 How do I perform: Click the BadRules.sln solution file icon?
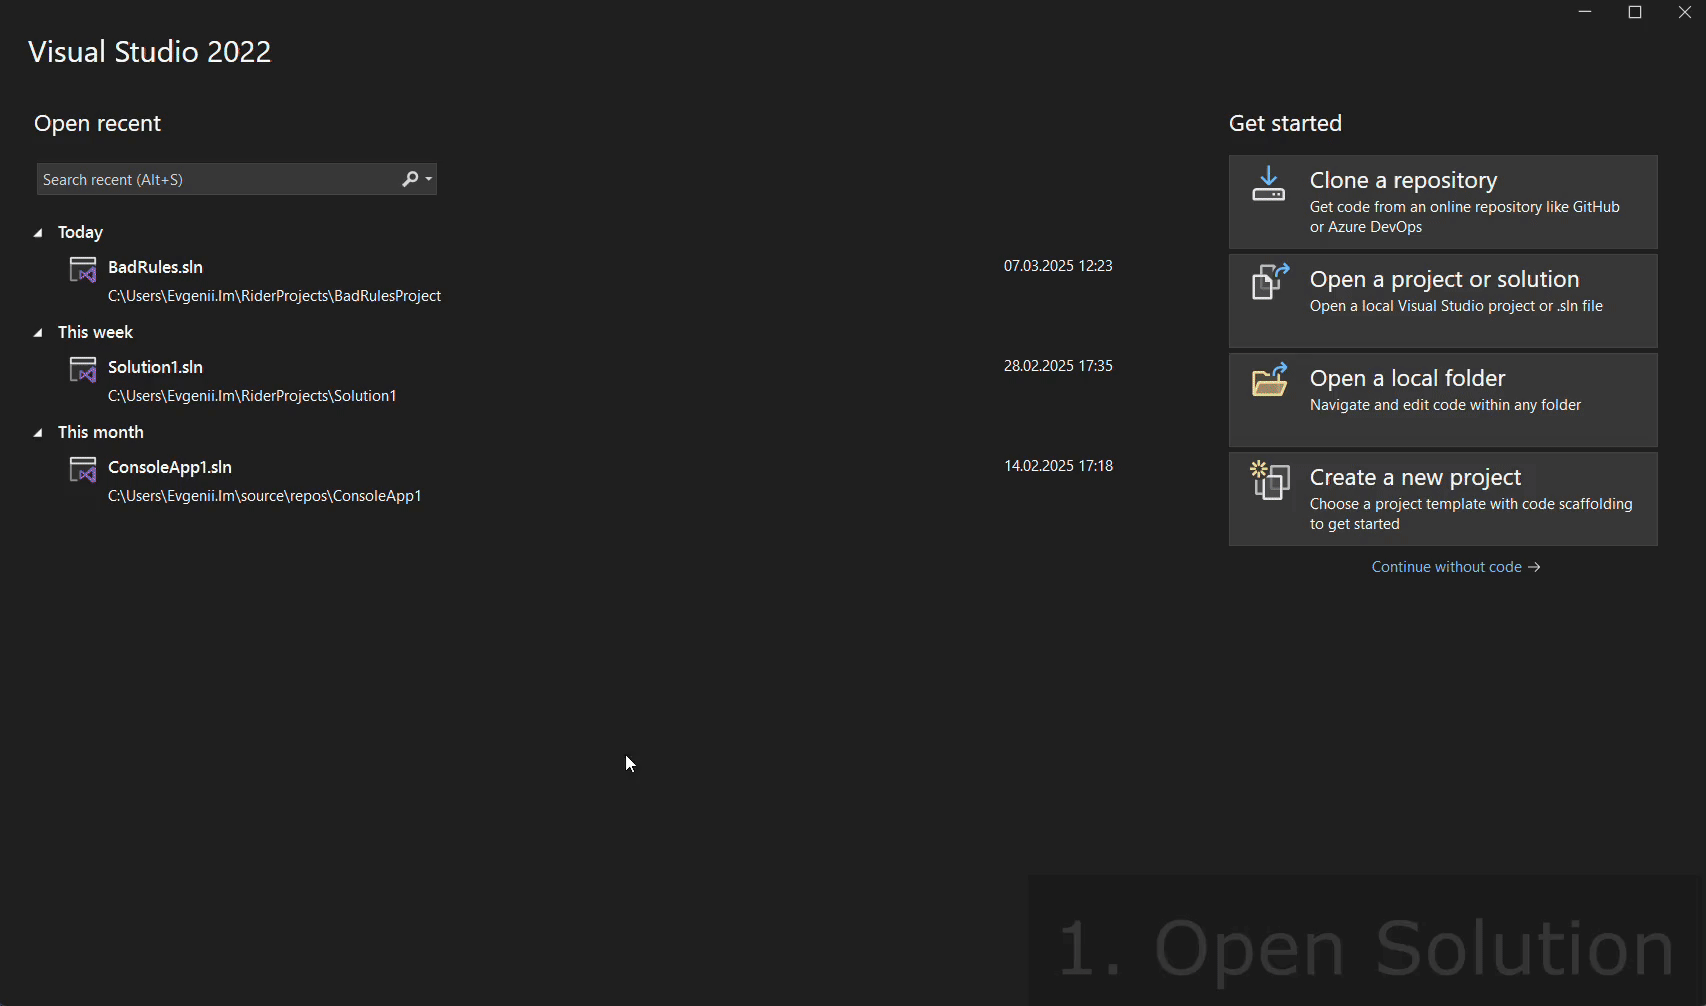[83, 269]
